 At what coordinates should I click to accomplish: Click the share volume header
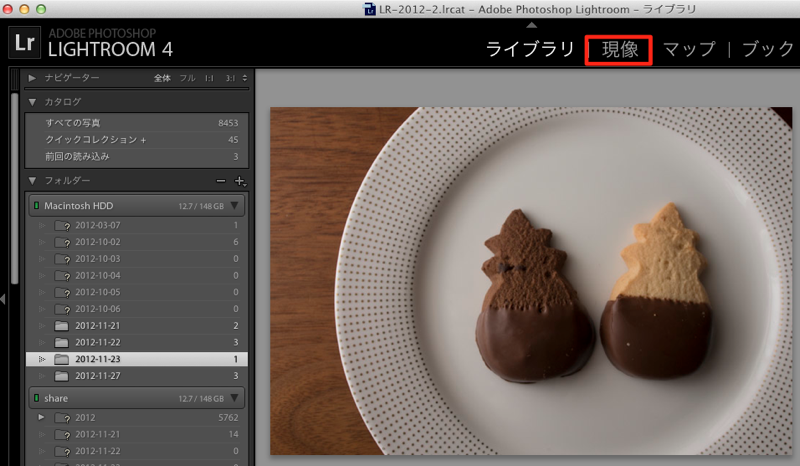136,398
